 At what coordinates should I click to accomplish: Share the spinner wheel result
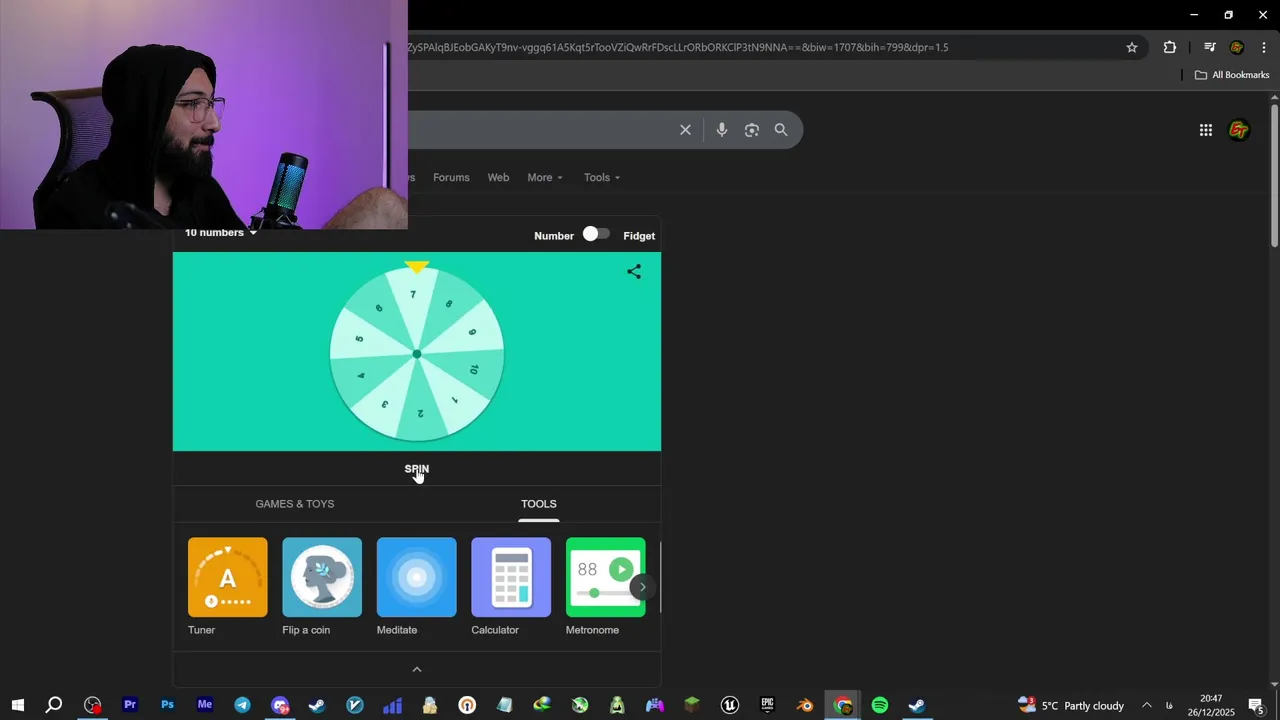(x=634, y=272)
